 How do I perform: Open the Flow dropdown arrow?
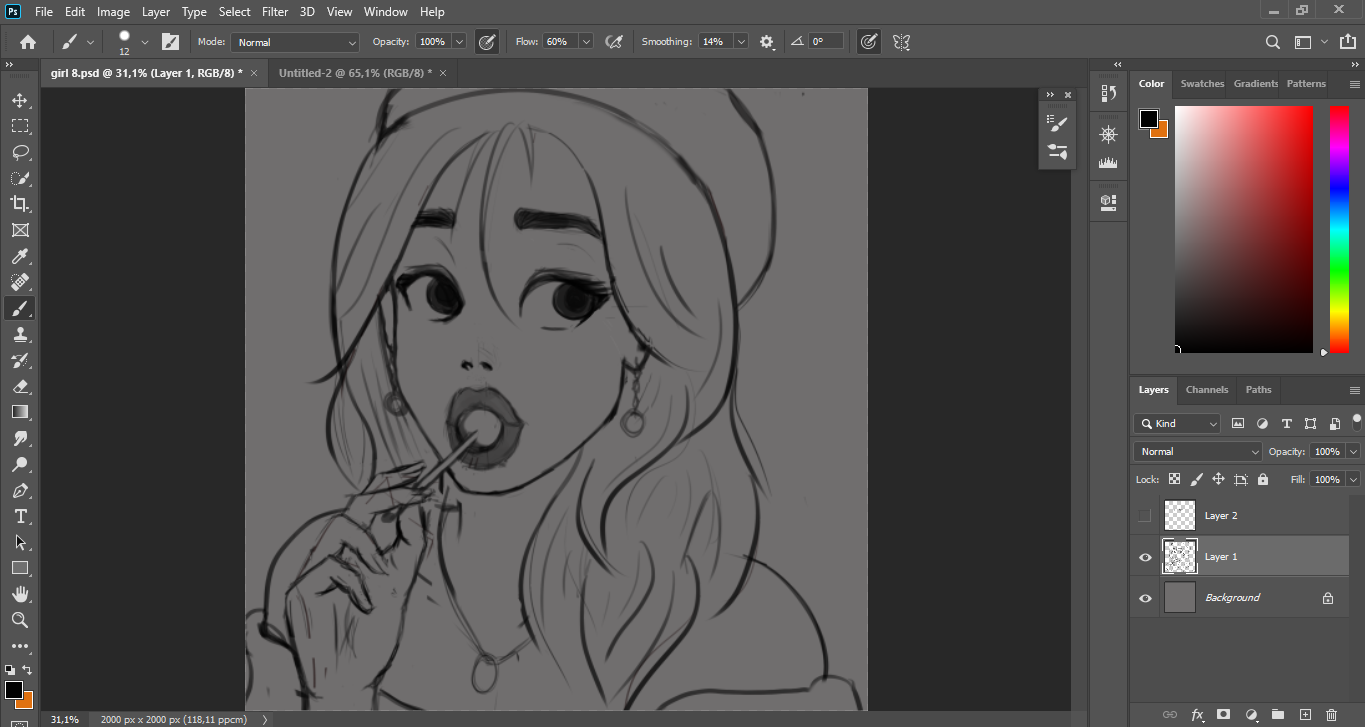586,42
